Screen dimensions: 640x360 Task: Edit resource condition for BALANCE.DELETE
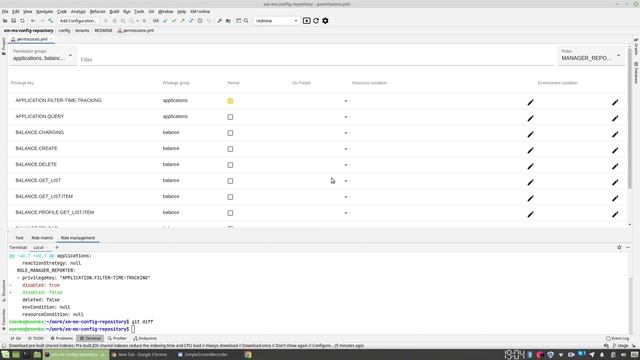pyautogui.click(x=530, y=166)
